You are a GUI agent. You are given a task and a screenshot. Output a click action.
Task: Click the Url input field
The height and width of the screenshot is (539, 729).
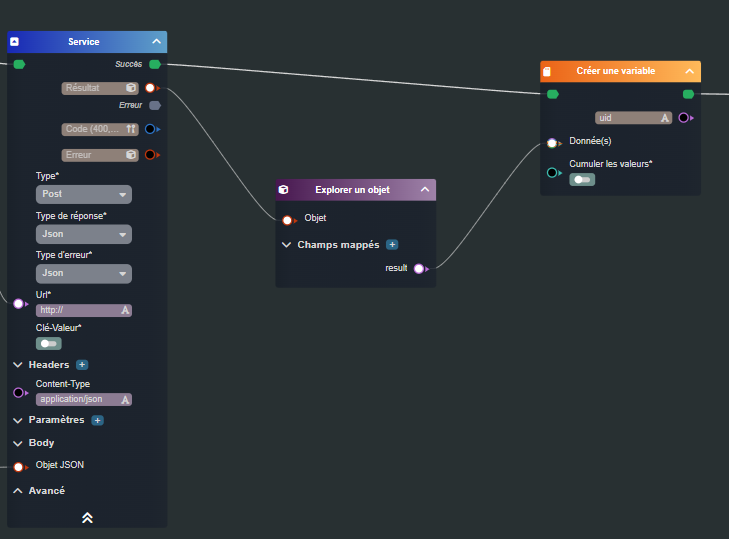[78, 310]
